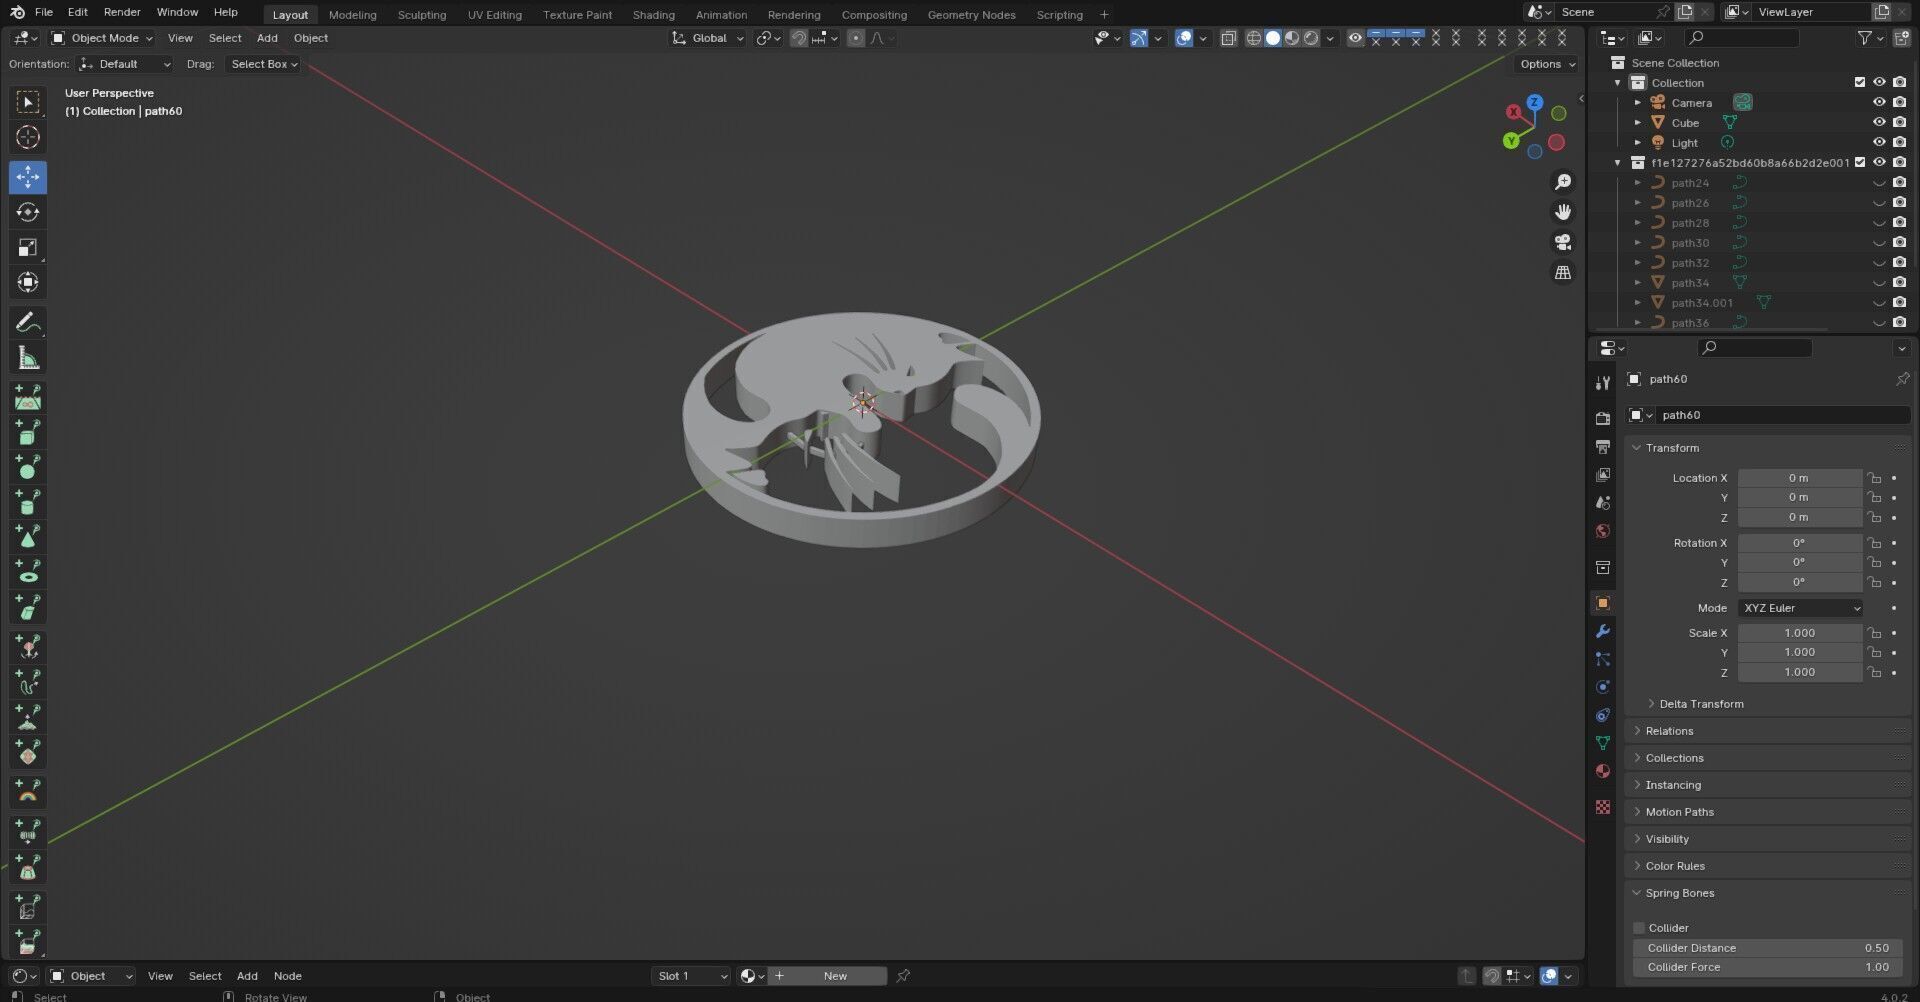Open rotation Mode XYZ Euler dropdown
This screenshot has width=1920, height=1002.
click(x=1800, y=608)
